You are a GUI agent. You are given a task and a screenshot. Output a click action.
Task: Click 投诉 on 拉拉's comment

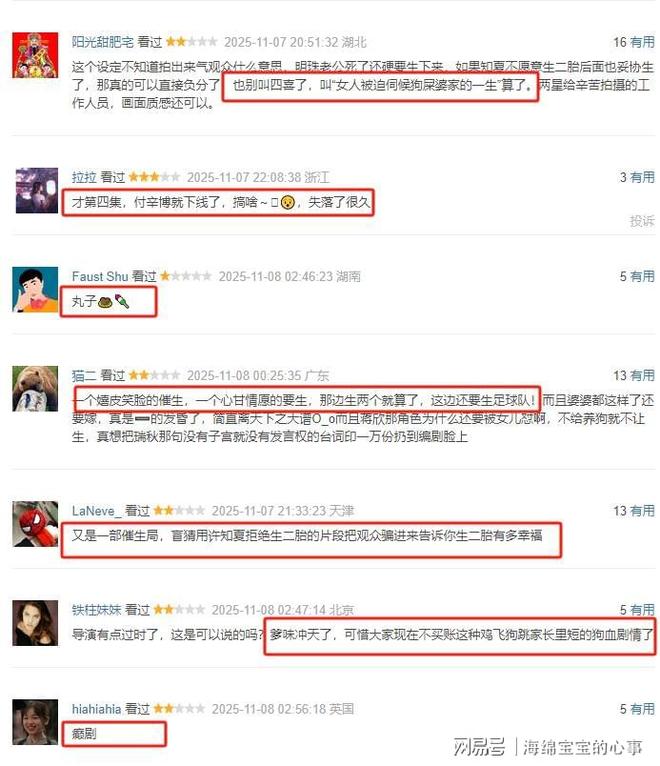tap(642, 221)
